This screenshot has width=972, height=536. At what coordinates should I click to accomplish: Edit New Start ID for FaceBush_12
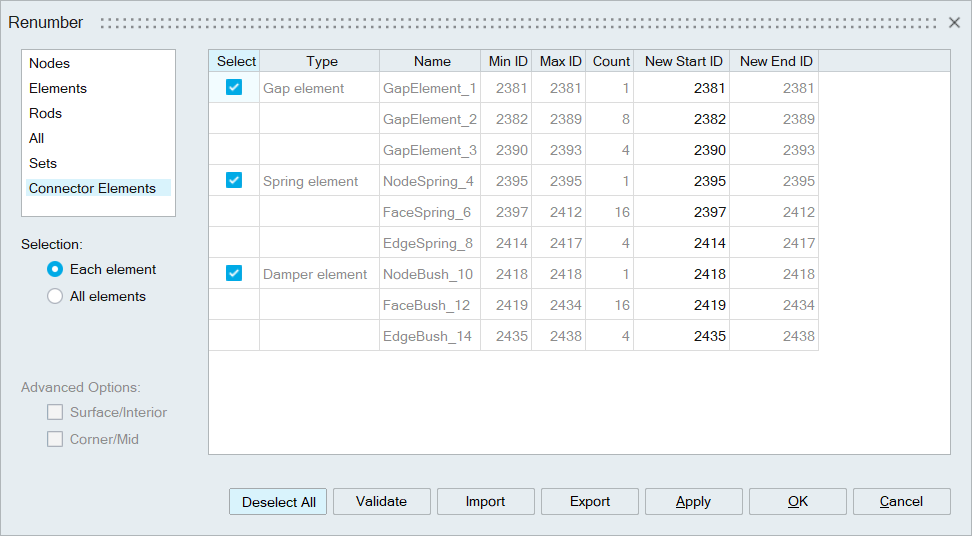tap(684, 305)
